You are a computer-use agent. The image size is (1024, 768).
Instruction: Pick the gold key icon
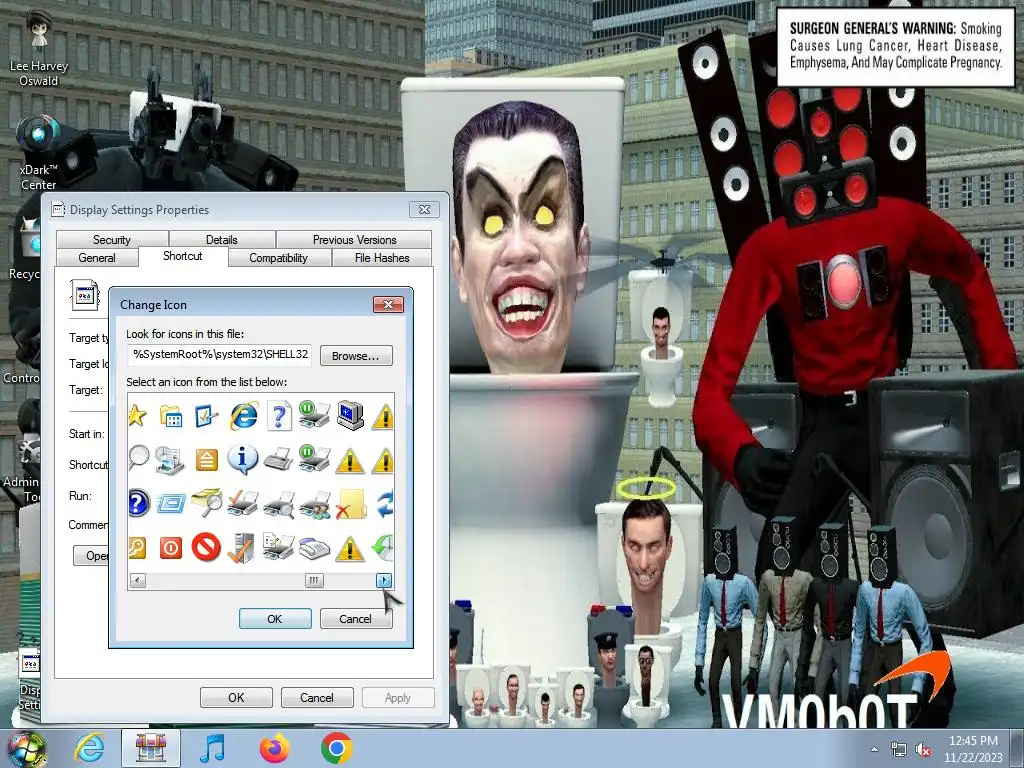[137, 547]
